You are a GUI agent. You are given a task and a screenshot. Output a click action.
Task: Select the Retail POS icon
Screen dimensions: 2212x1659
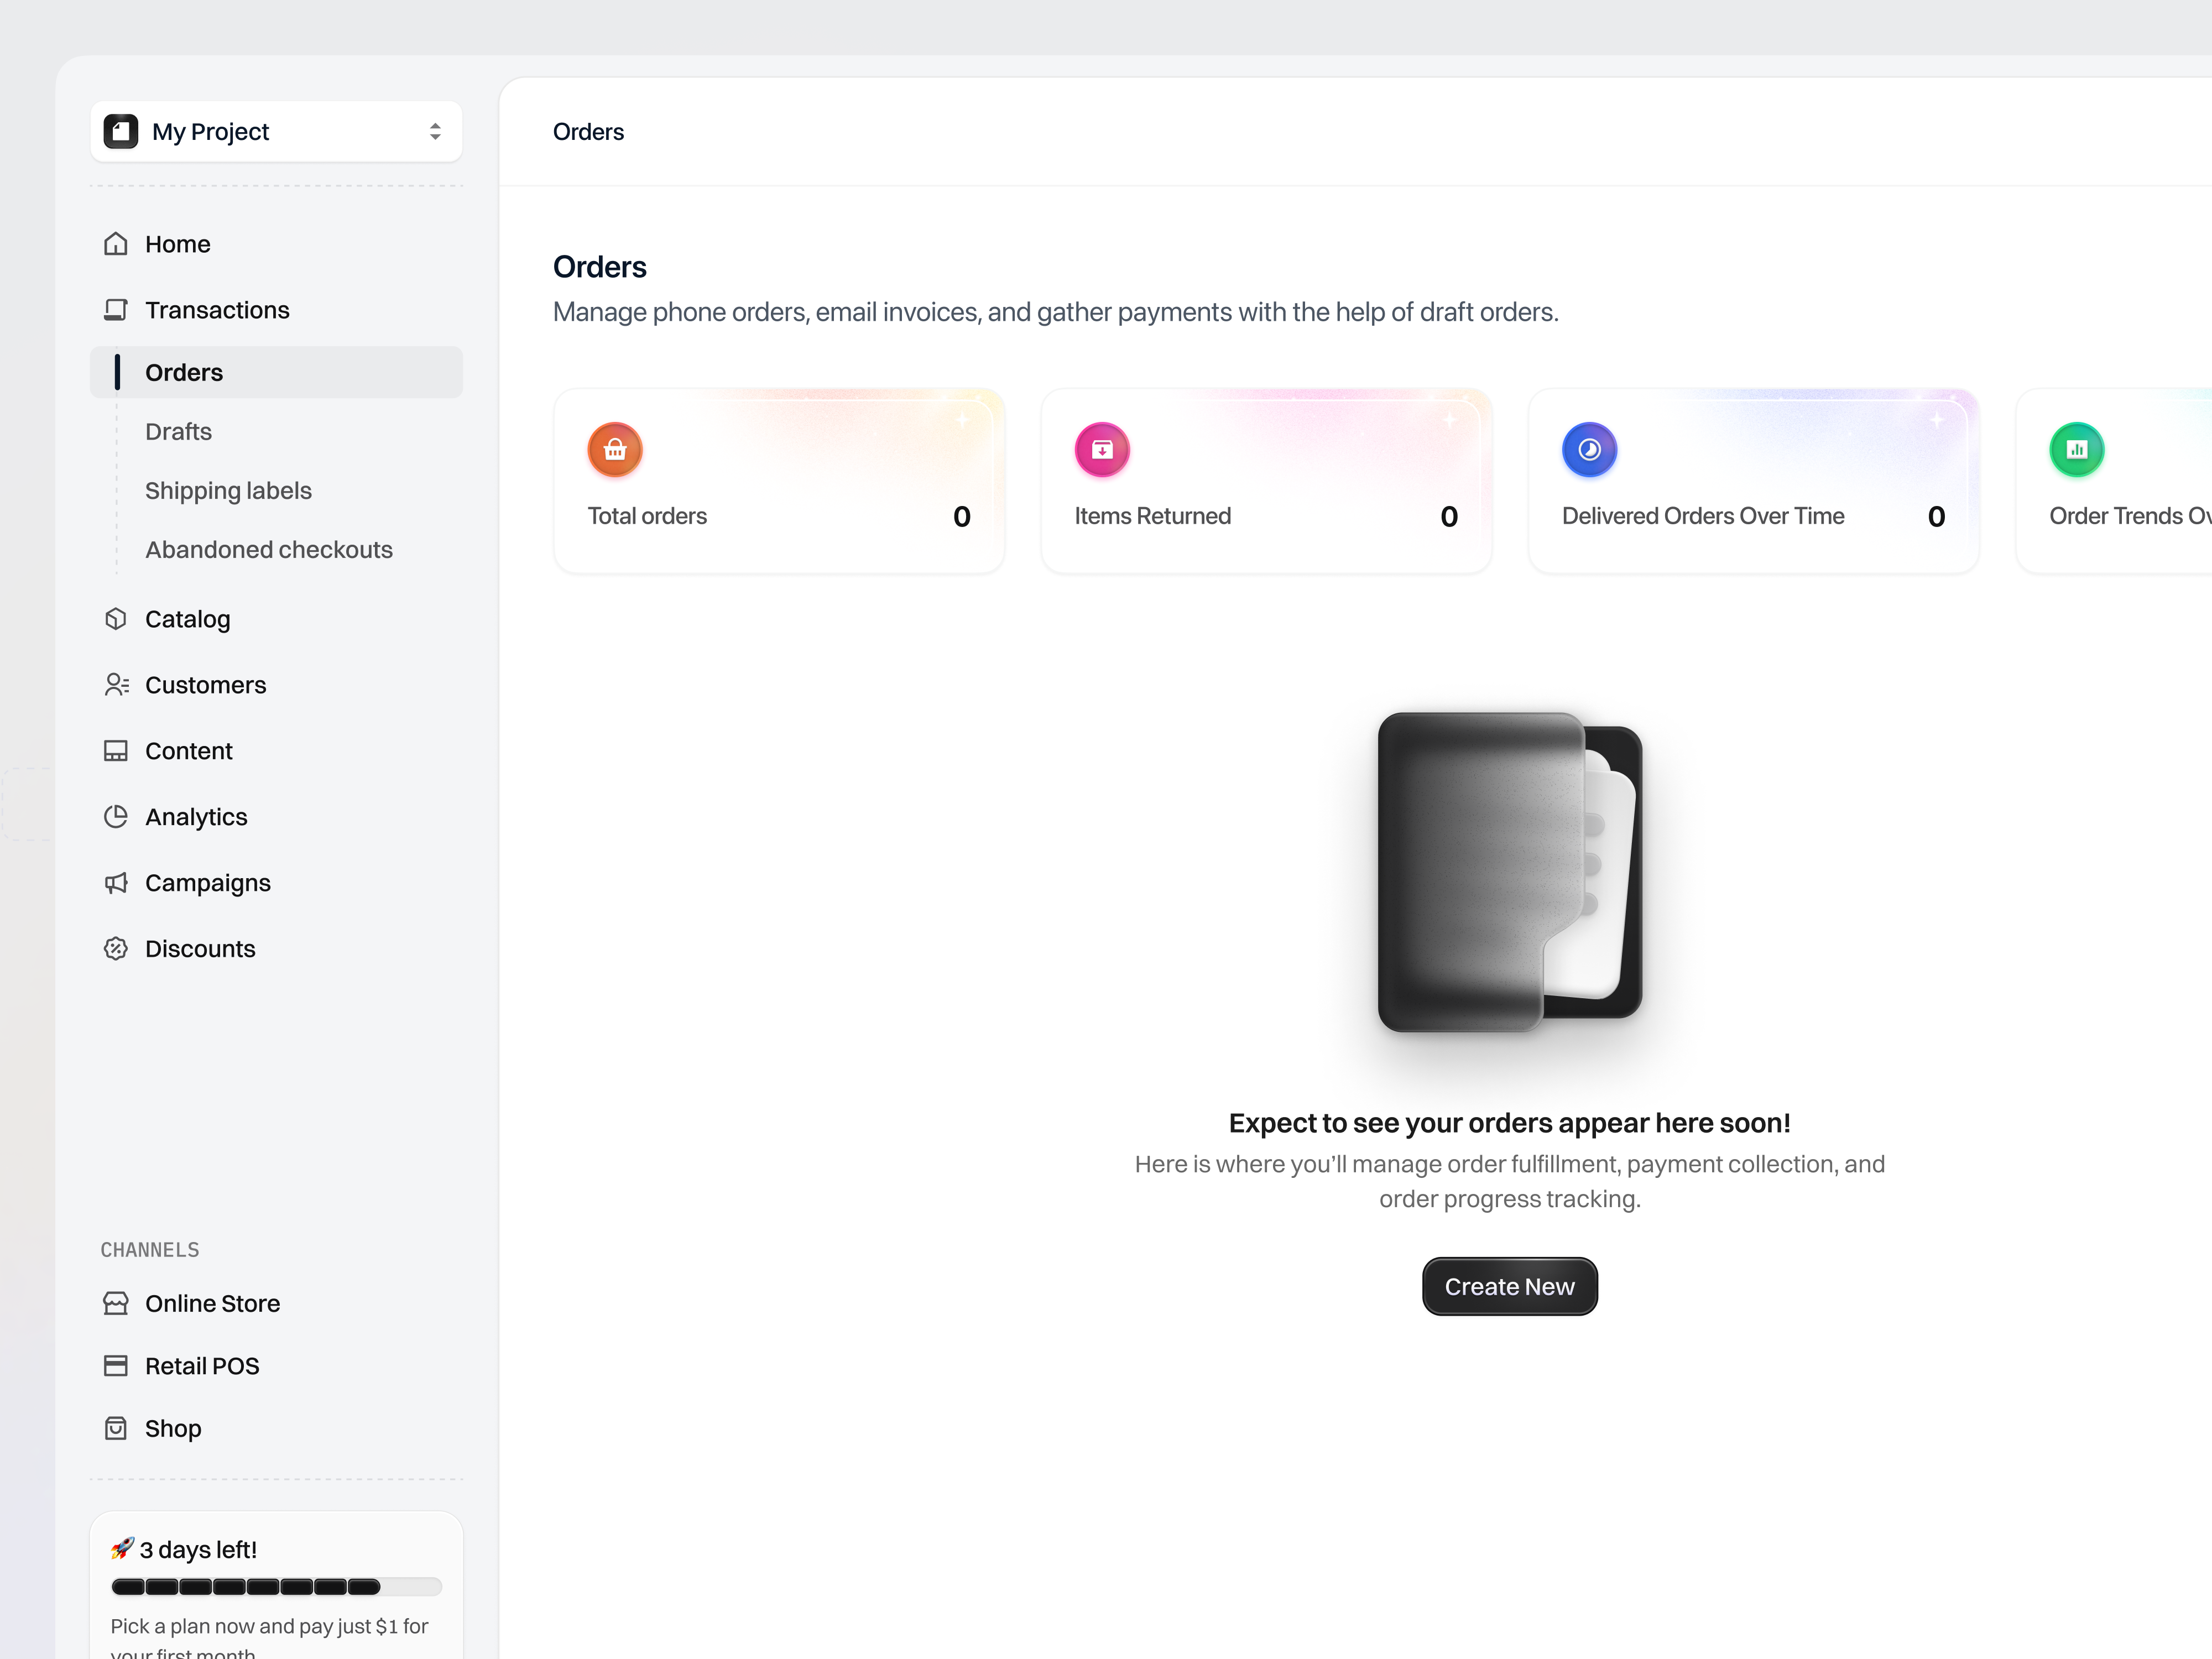coord(117,1365)
